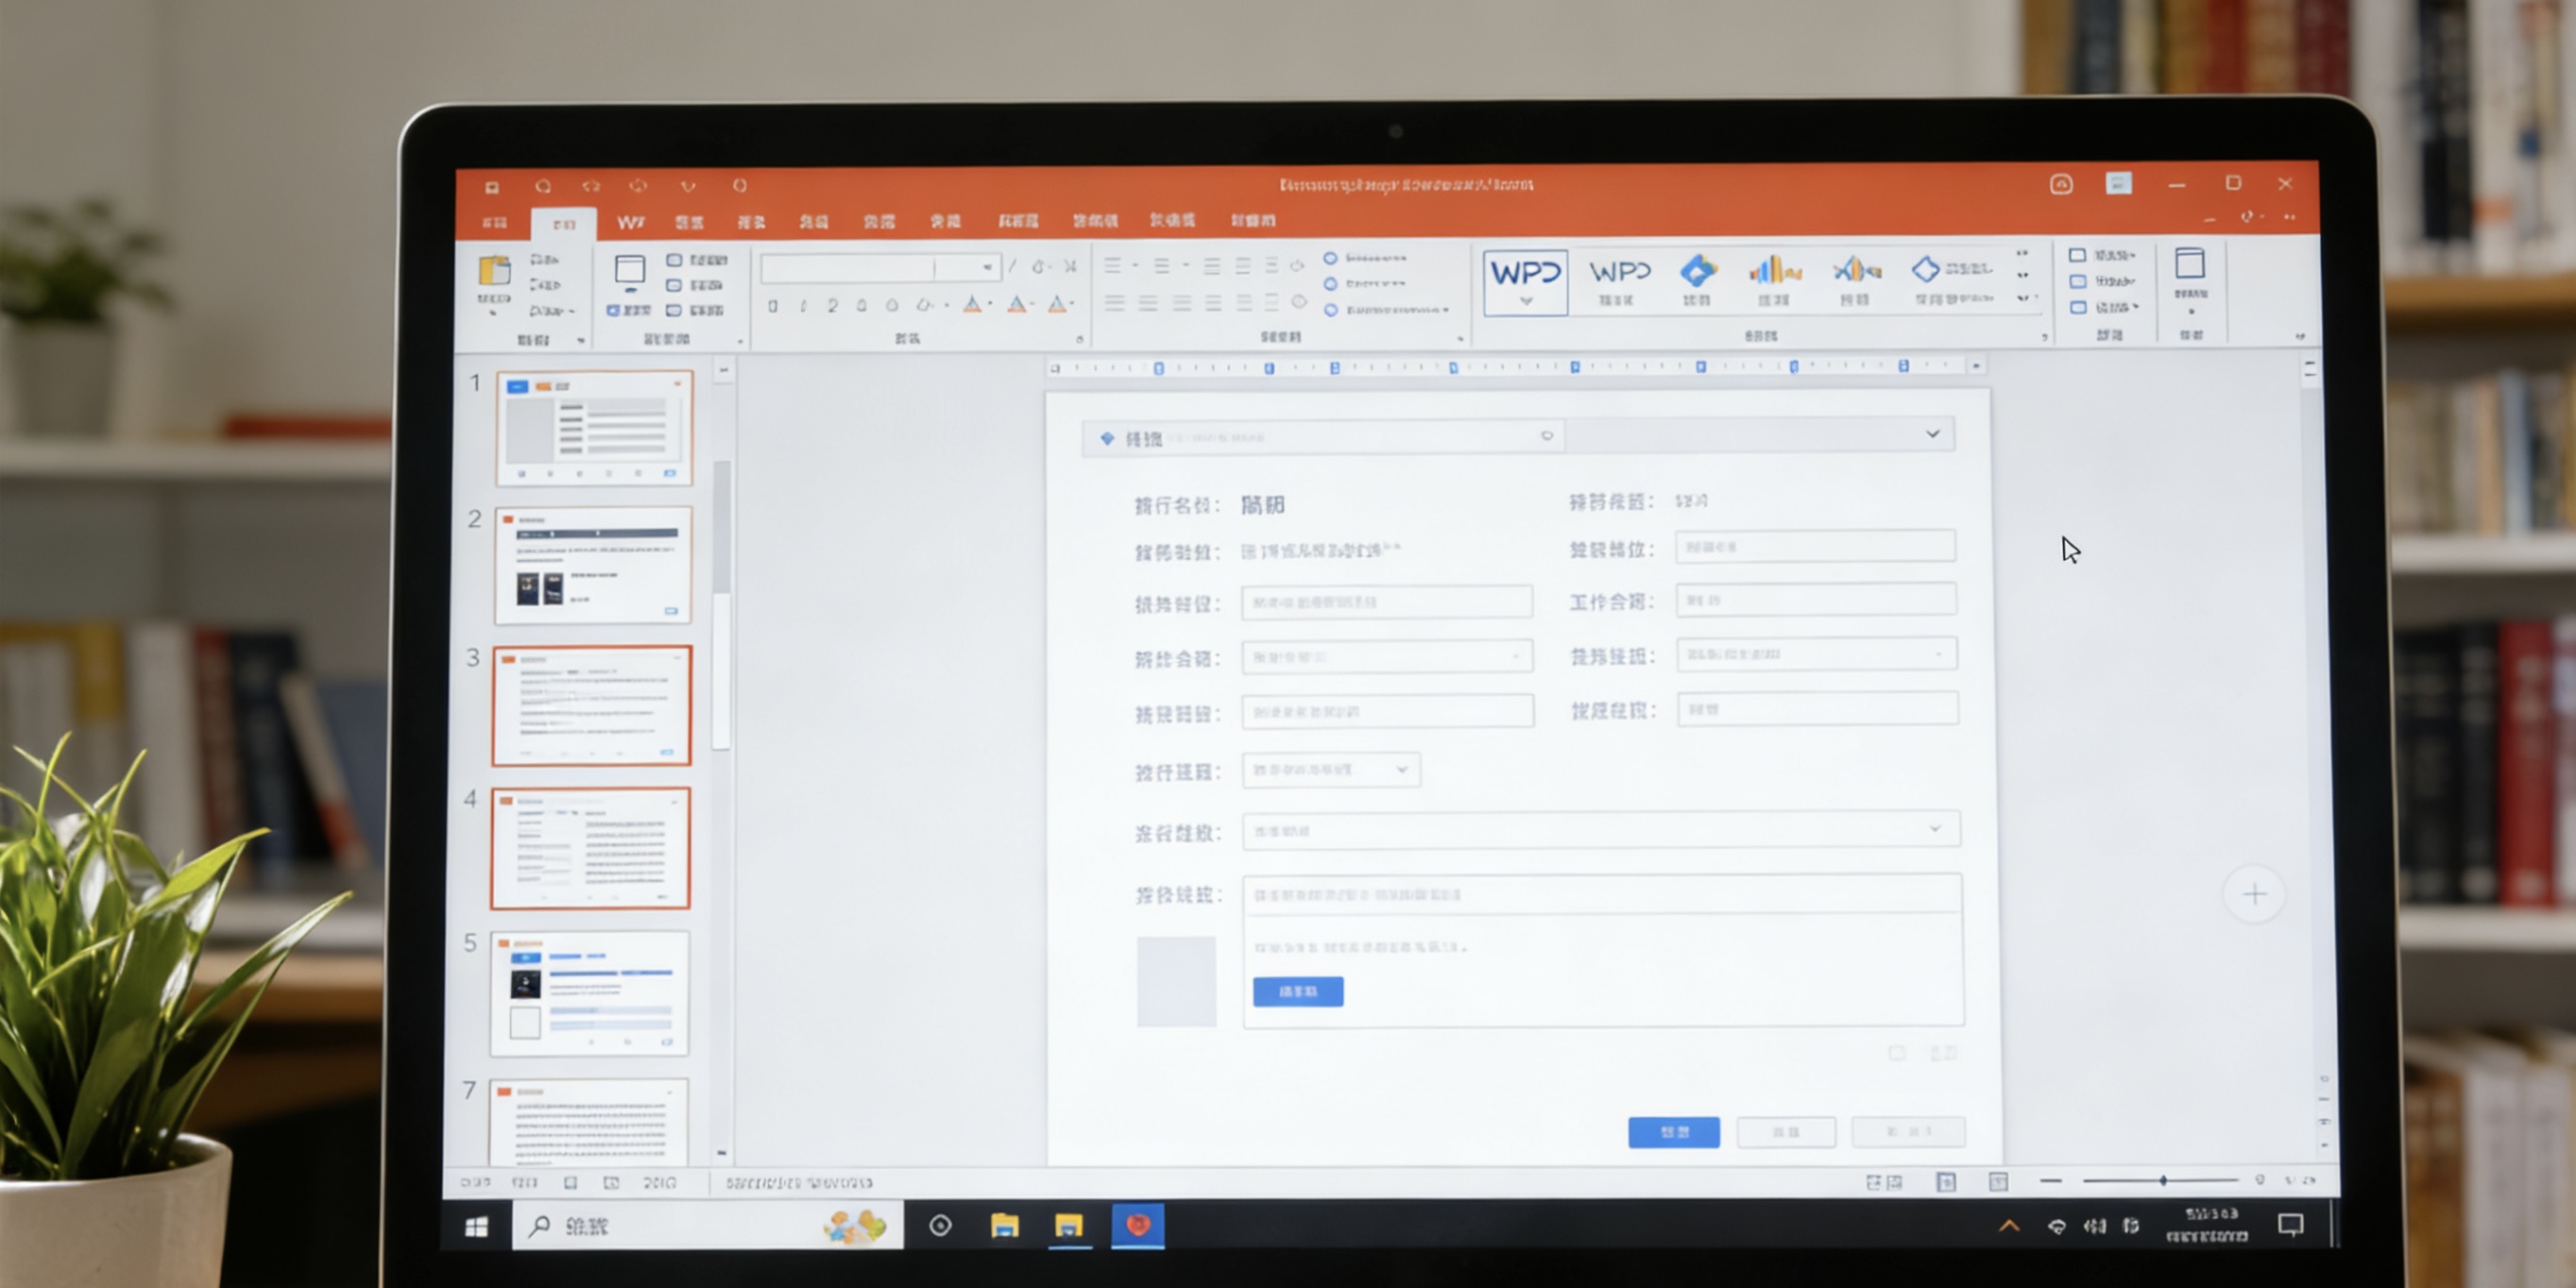Click the blue submit button at the form bottom
Image resolution: width=2576 pixels, height=1288 pixels.
(1674, 1132)
